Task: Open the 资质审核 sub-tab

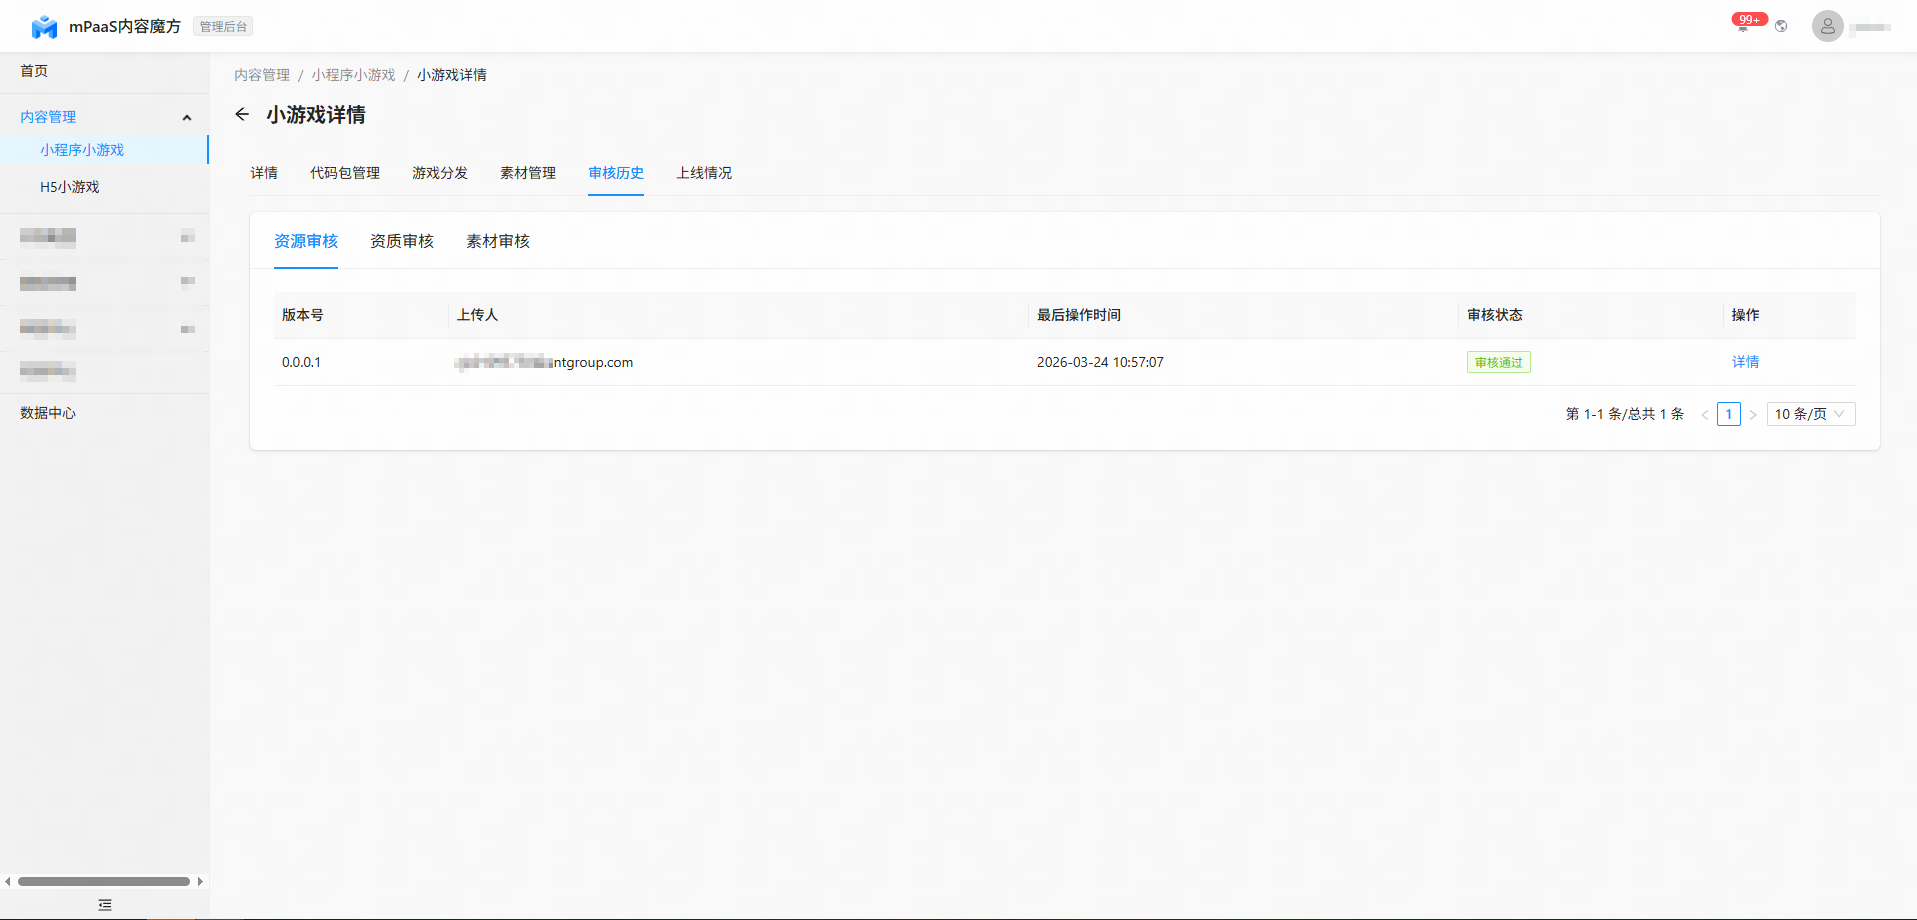Action: point(402,241)
